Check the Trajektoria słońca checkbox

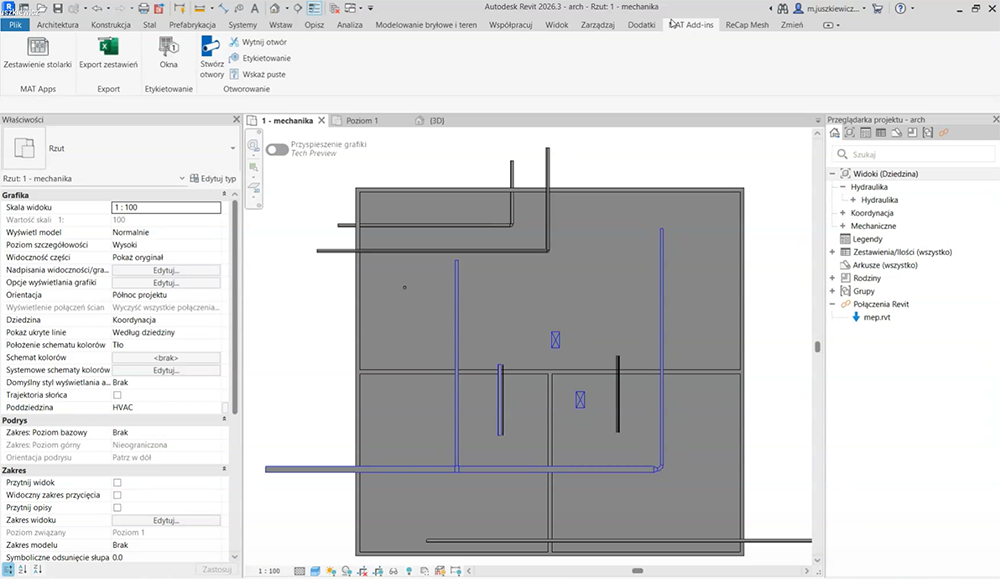coord(117,395)
